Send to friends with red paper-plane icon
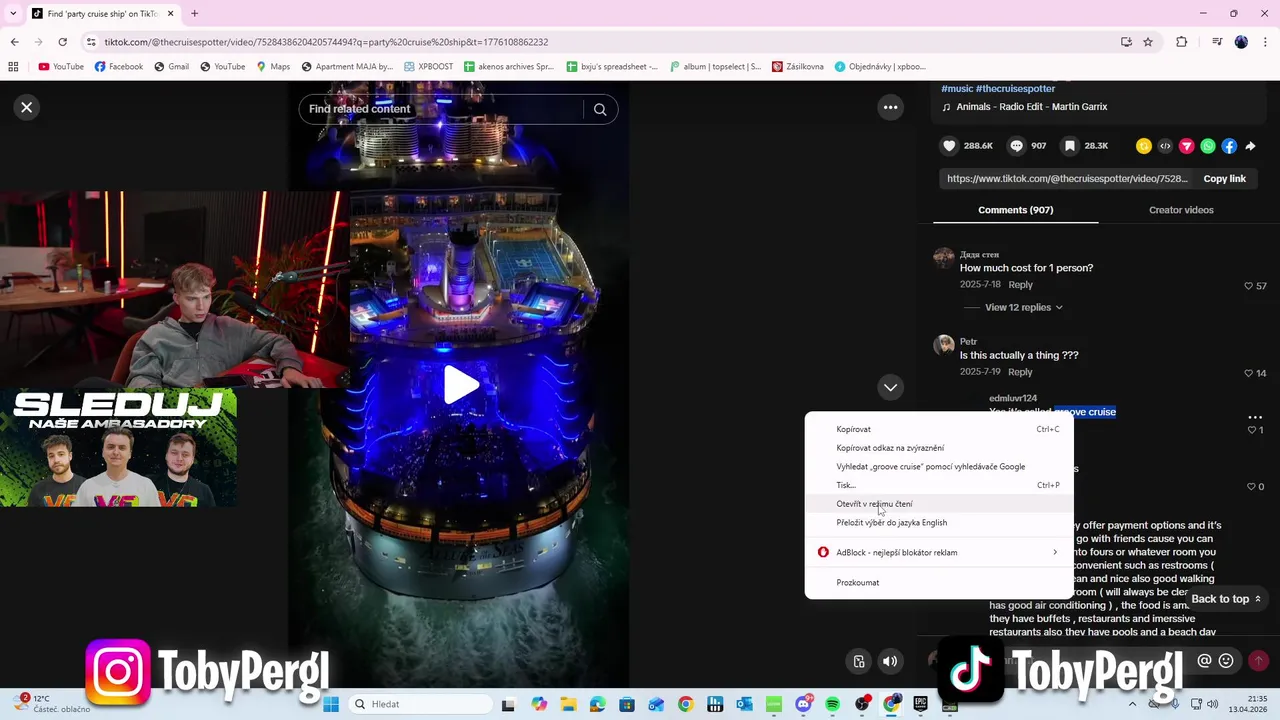This screenshot has height=720, width=1280. click(x=1187, y=146)
